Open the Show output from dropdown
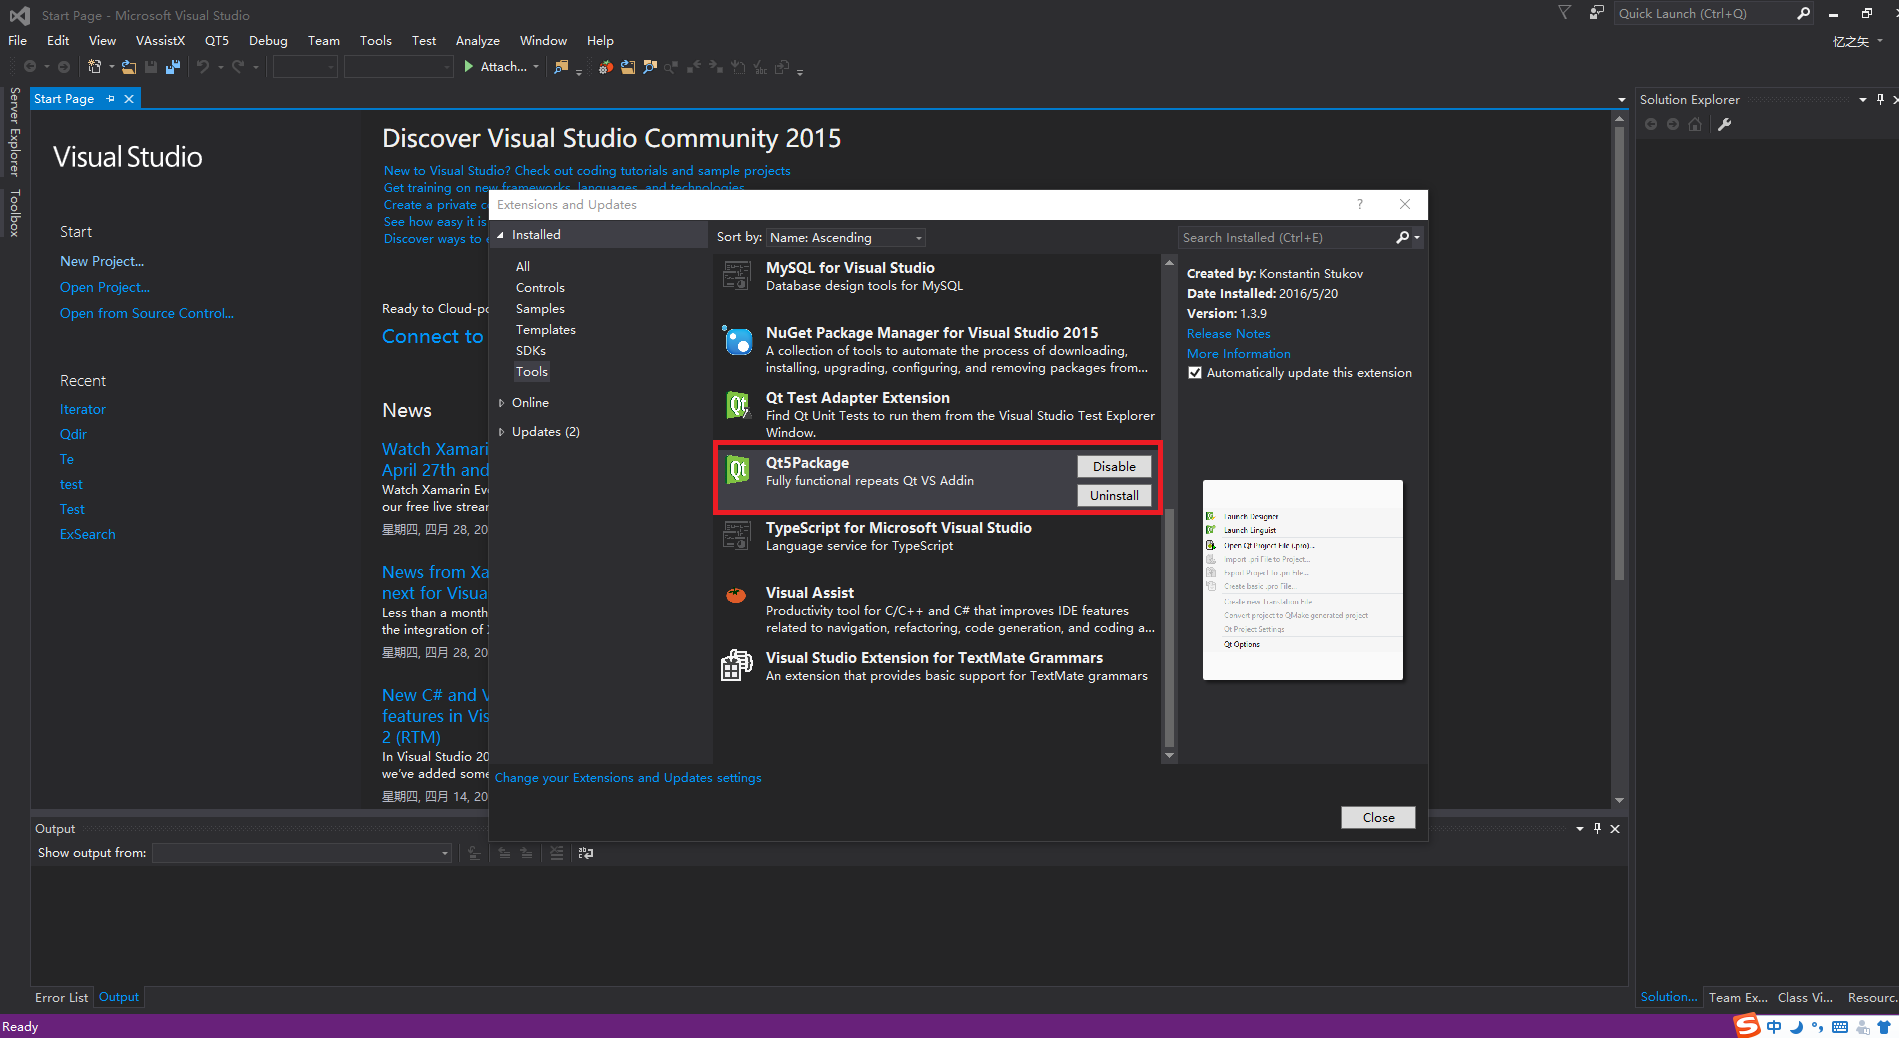Screen dimensions: 1899x1038 [x=302, y=853]
